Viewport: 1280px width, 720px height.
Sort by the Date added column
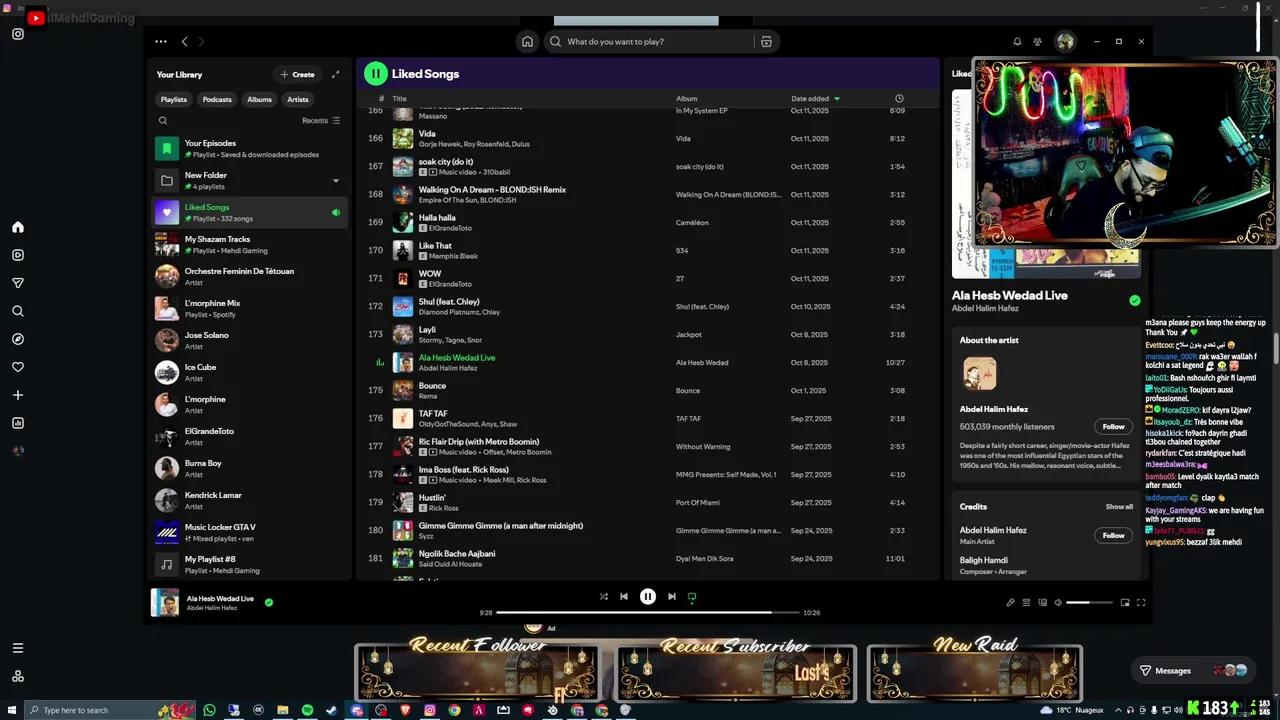tap(816, 99)
